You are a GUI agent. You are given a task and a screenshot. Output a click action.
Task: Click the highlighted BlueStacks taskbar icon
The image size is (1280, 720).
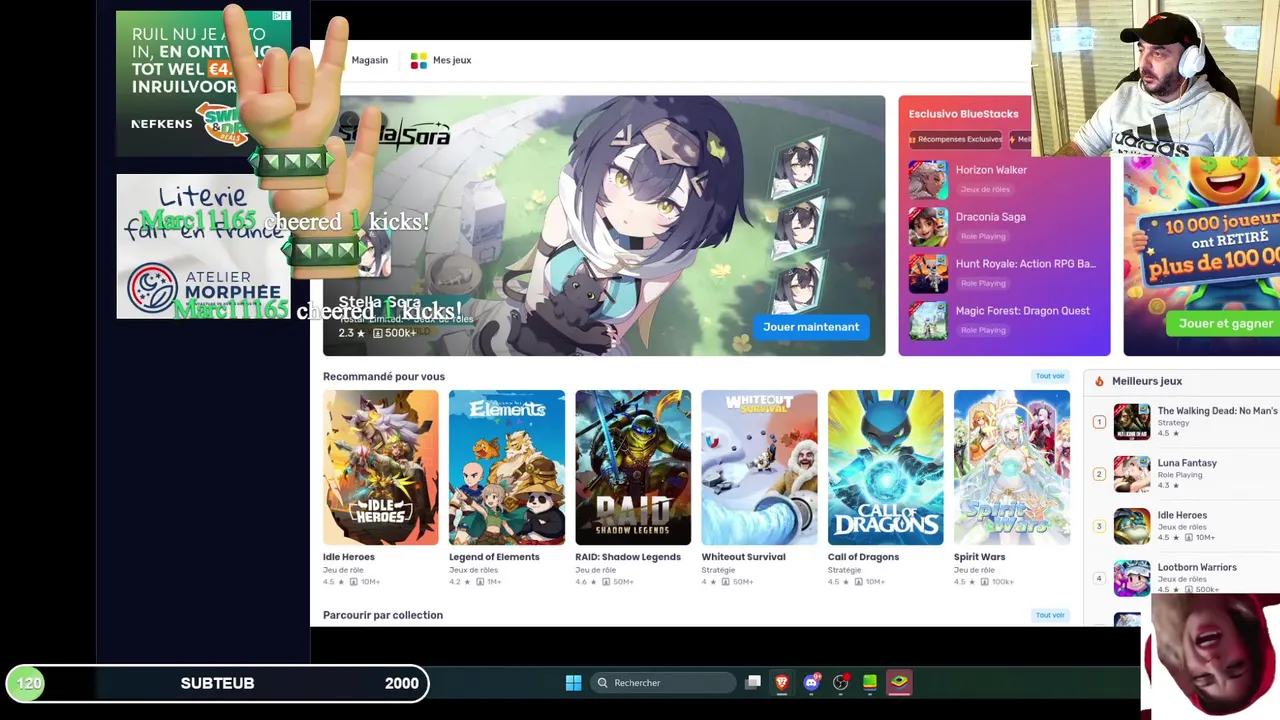[x=899, y=683]
